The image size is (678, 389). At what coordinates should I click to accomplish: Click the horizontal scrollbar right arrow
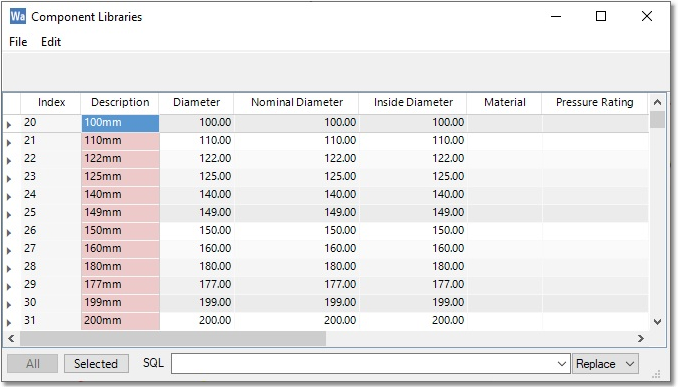pos(641,339)
